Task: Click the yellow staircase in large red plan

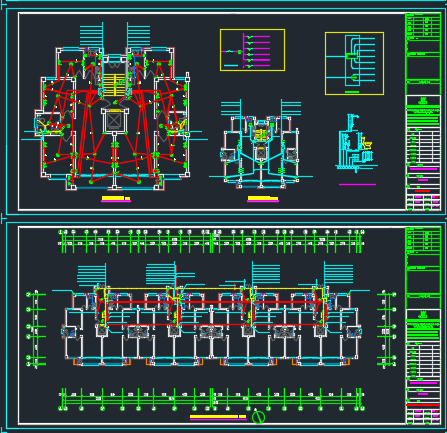Action: click(x=114, y=85)
